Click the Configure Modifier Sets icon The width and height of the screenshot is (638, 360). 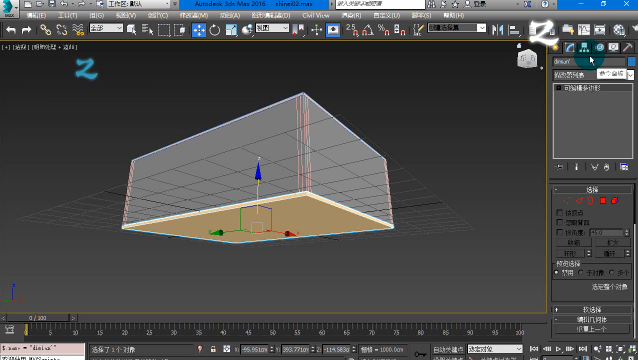(x=624, y=167)
